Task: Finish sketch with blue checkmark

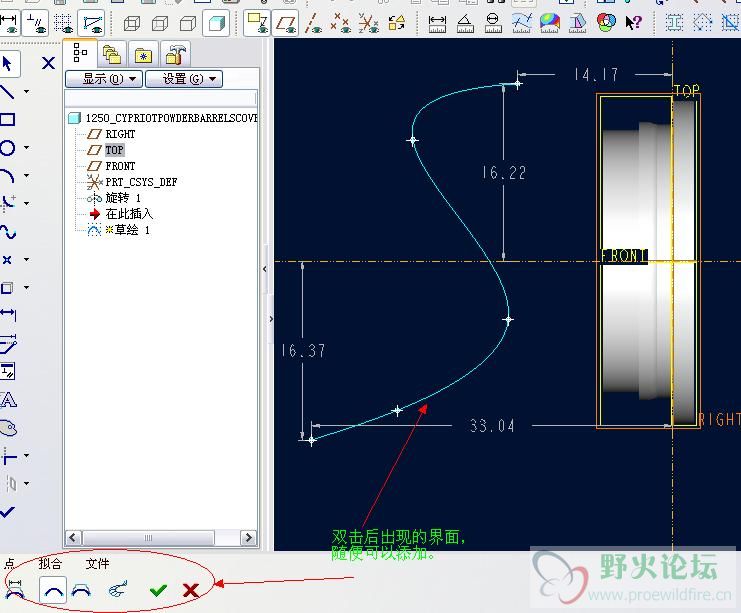Action: point(7,512)
